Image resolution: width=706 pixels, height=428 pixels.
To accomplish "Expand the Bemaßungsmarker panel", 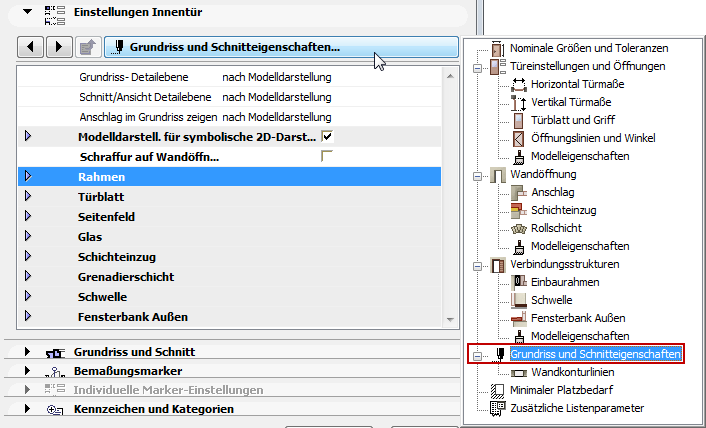I will 27,370.
